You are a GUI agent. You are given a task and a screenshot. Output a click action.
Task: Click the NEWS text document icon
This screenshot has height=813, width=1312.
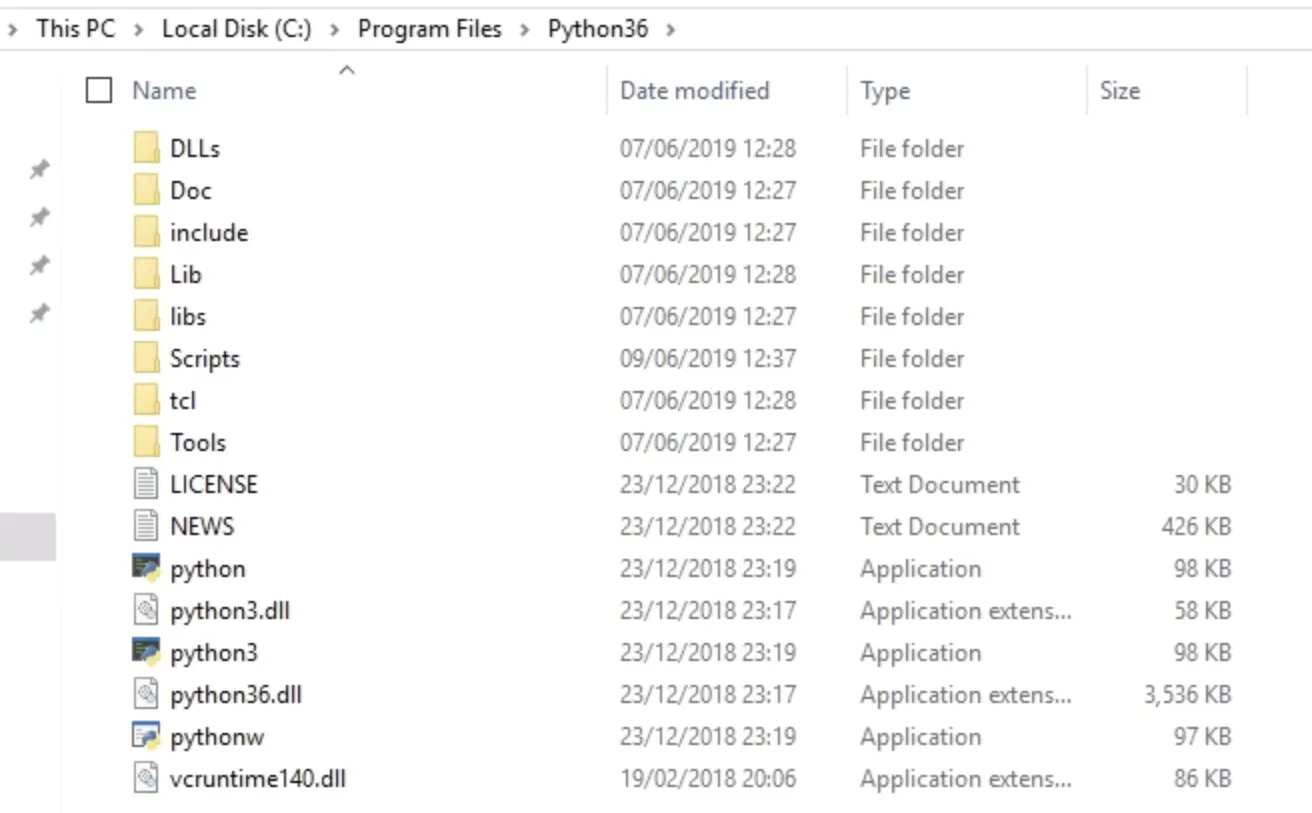(x=146, y=526)
